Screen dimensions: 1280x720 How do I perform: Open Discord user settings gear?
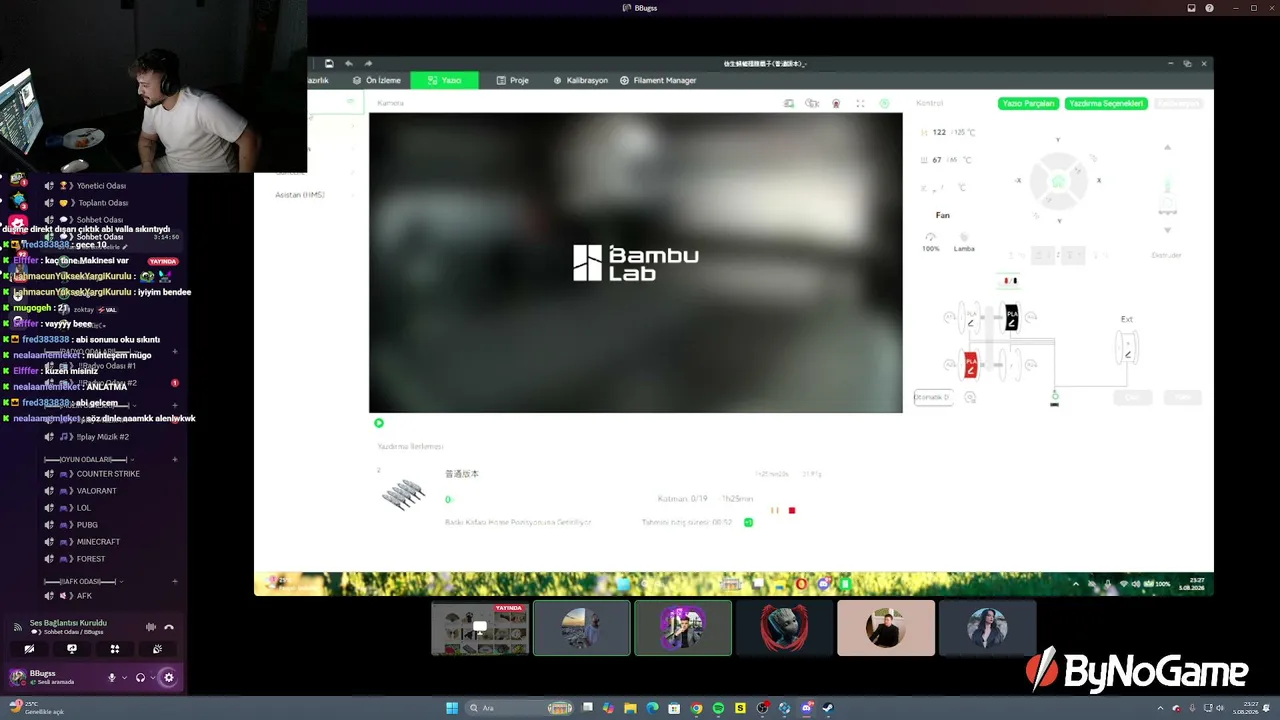168,678
